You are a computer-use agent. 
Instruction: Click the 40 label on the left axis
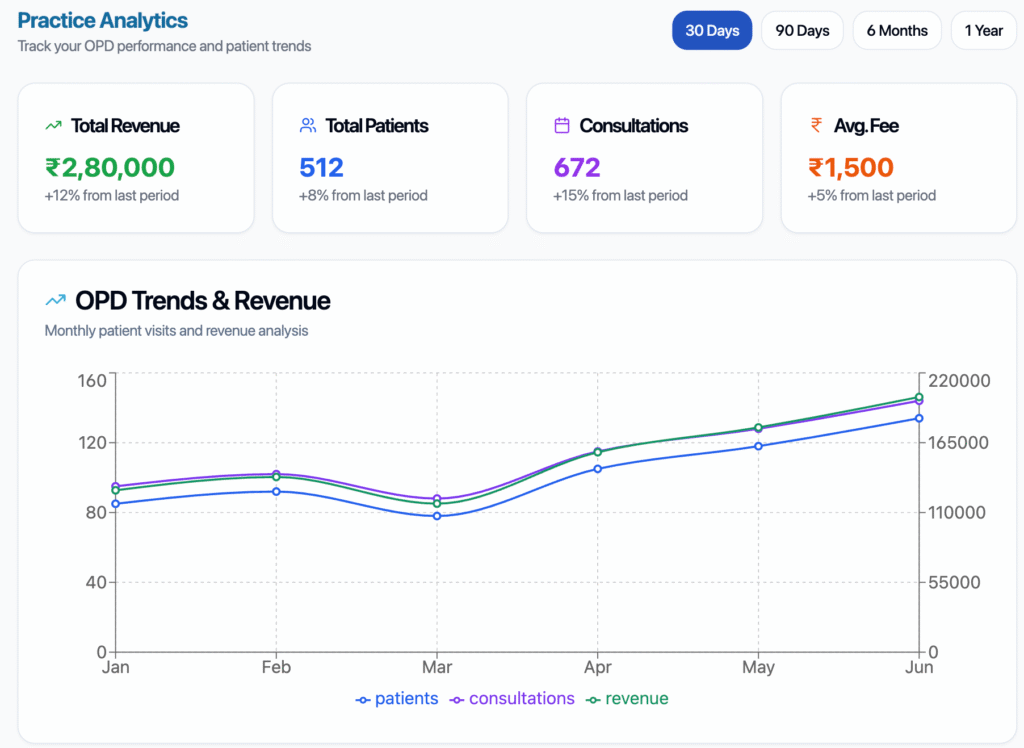click(x=96, y=582)
